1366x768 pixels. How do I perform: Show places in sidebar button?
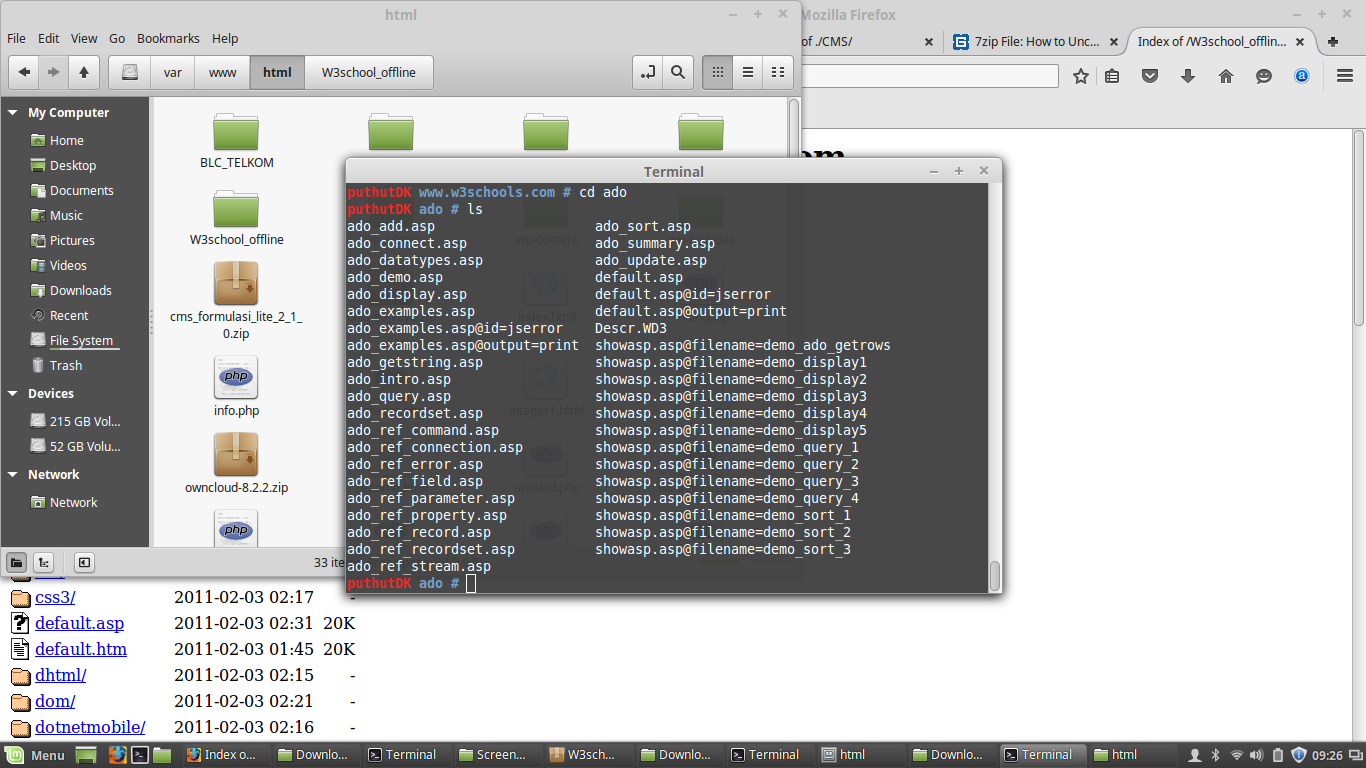(16, 562)
